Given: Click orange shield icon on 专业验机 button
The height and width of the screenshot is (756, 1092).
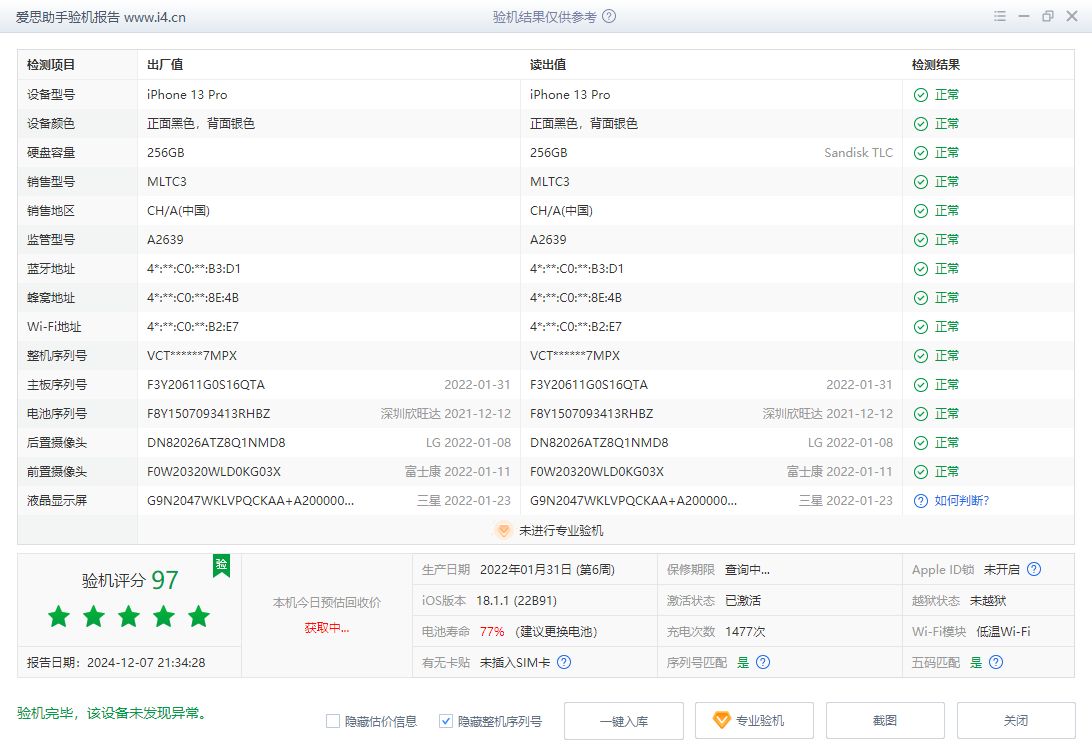Looking at the screenshot, I should coord(721,720).
